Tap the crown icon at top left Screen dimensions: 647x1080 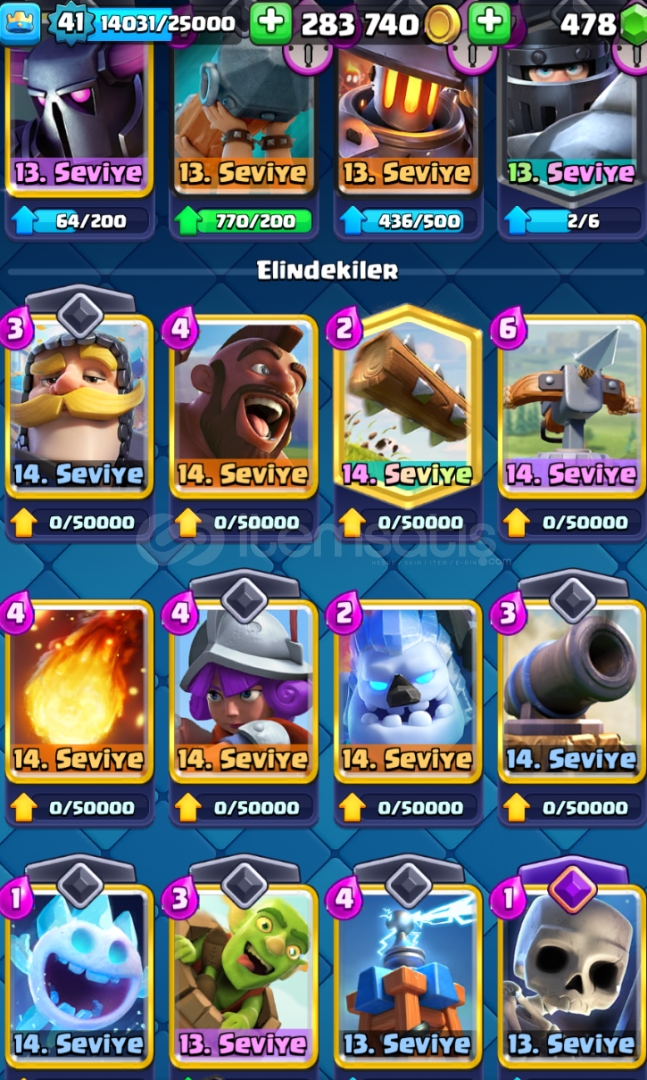pyautogui.click(x=20, y=21)
